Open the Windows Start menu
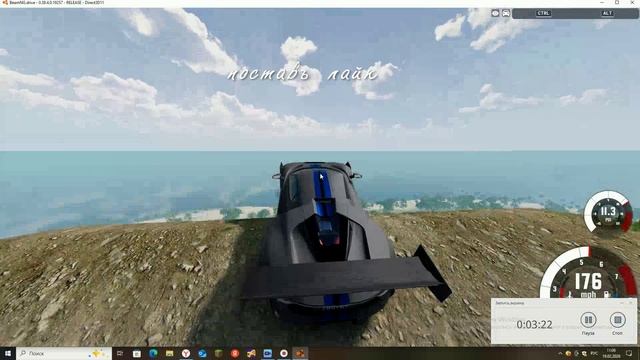This screenshot has width=640, height=360. pos(8,353)
